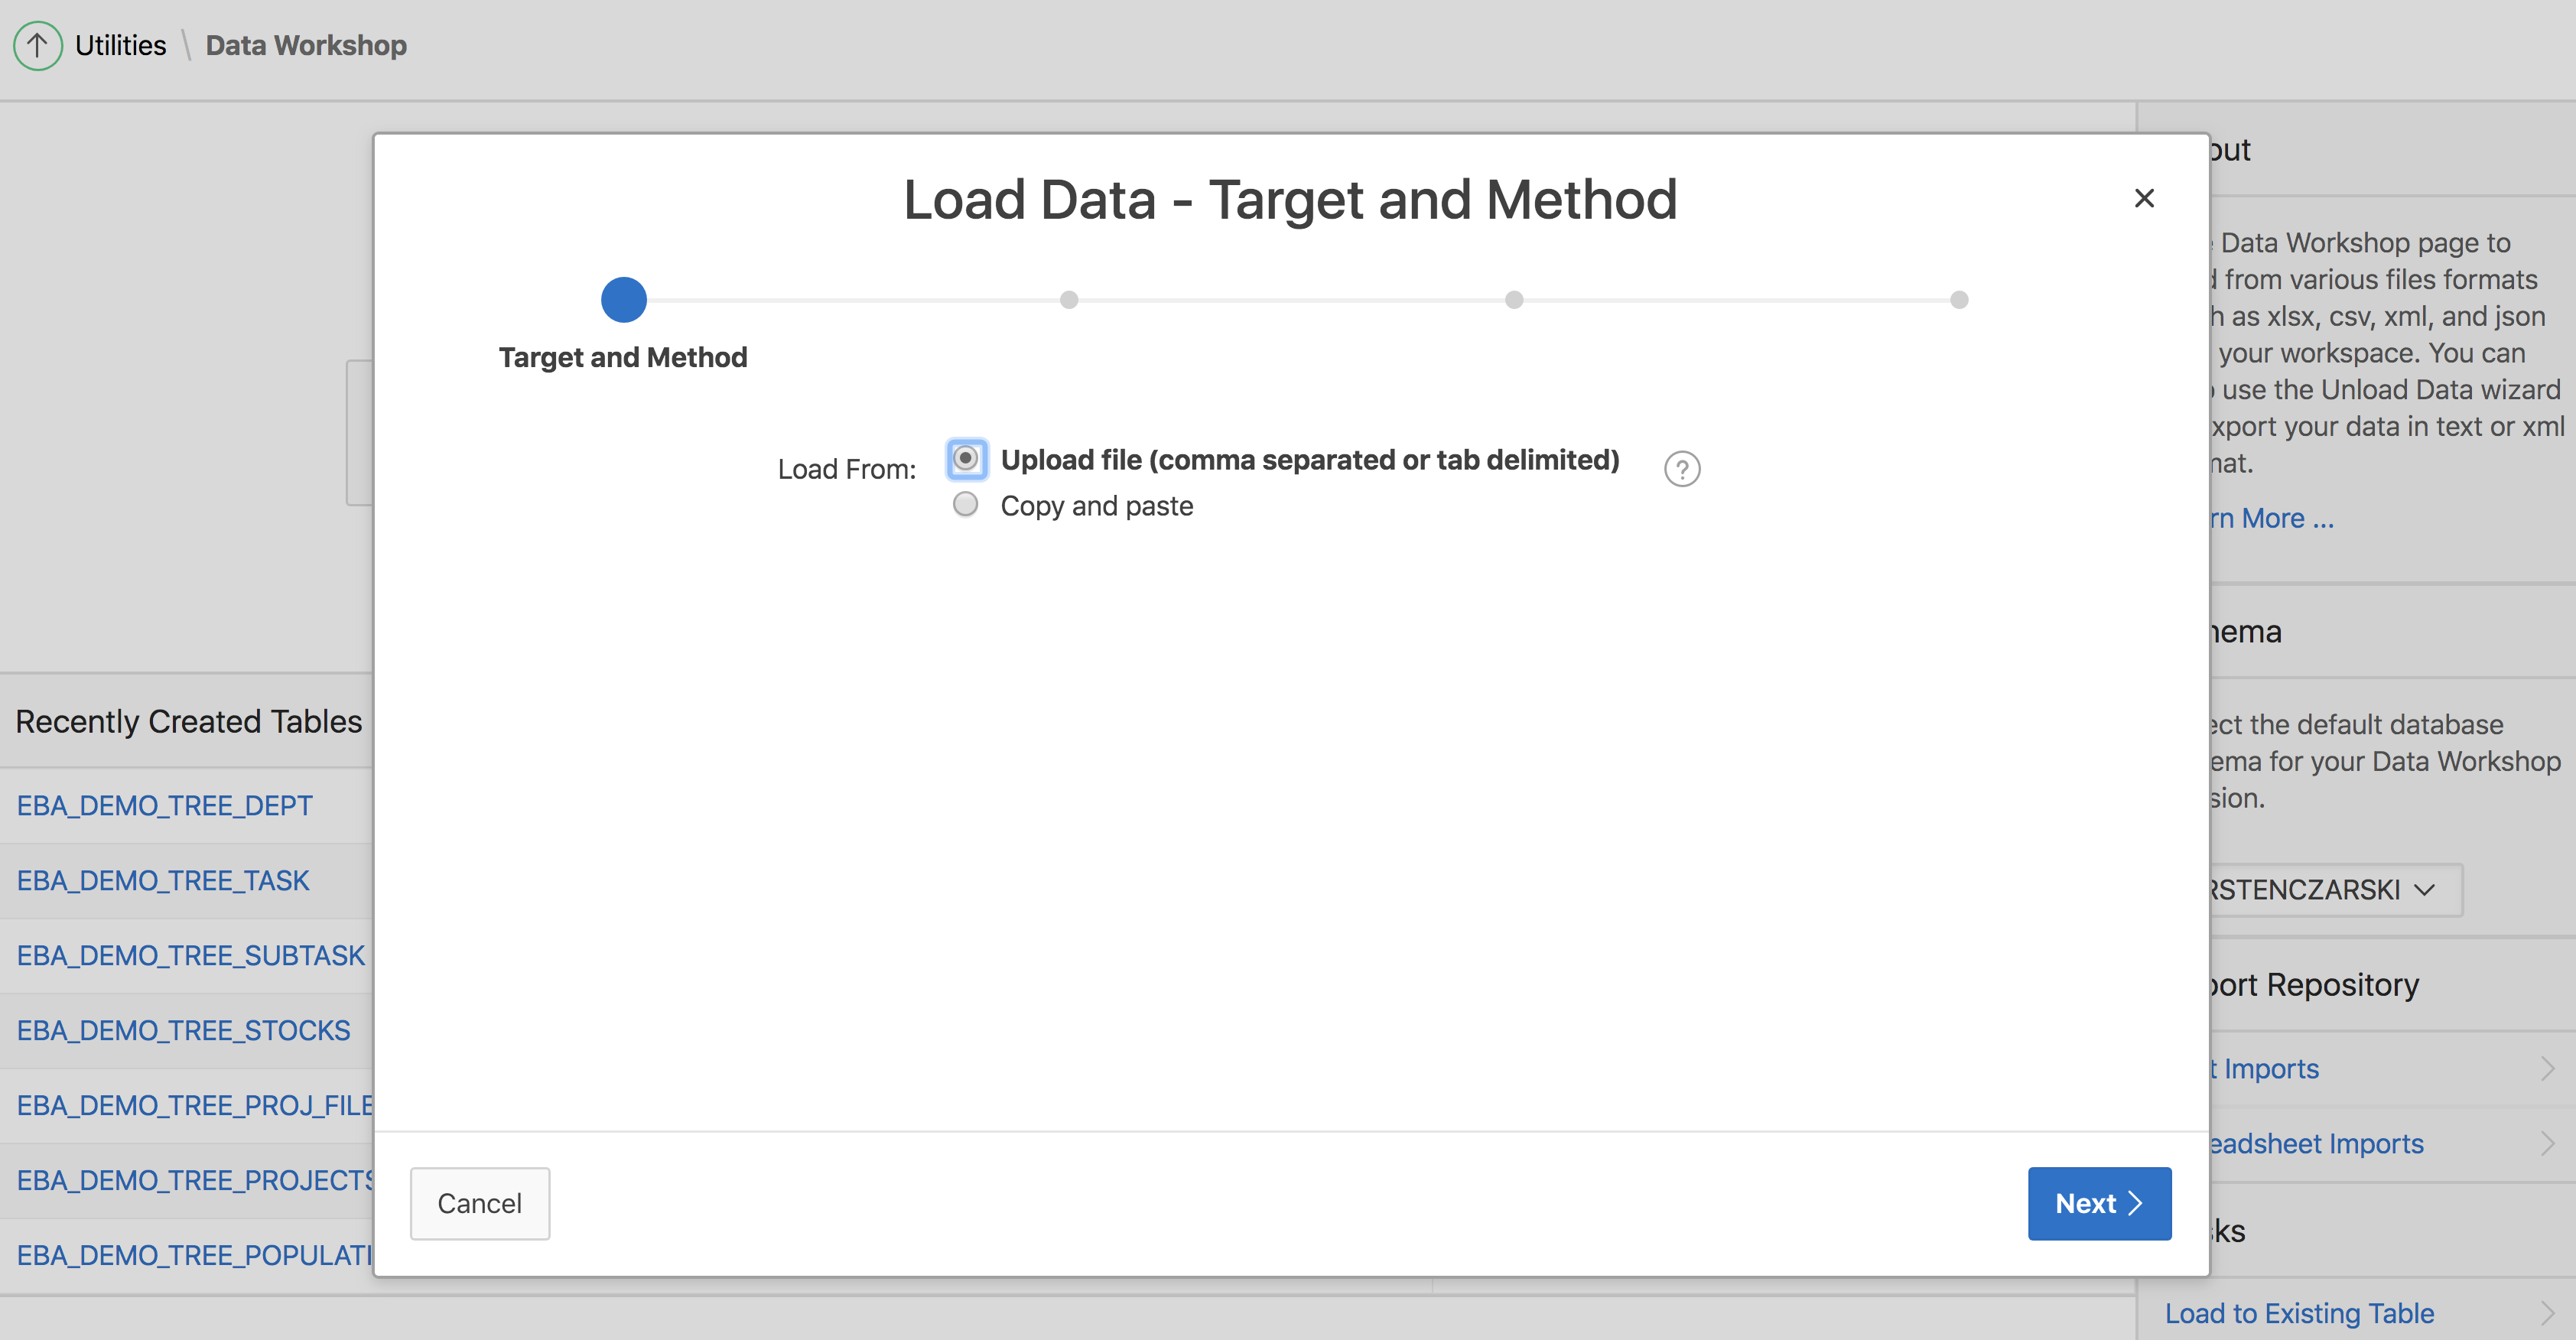Open the EBA_DEMO_TREE_STOCKS table
The width and height of the screenshot is (2576, 1340).
(184, 1030)
